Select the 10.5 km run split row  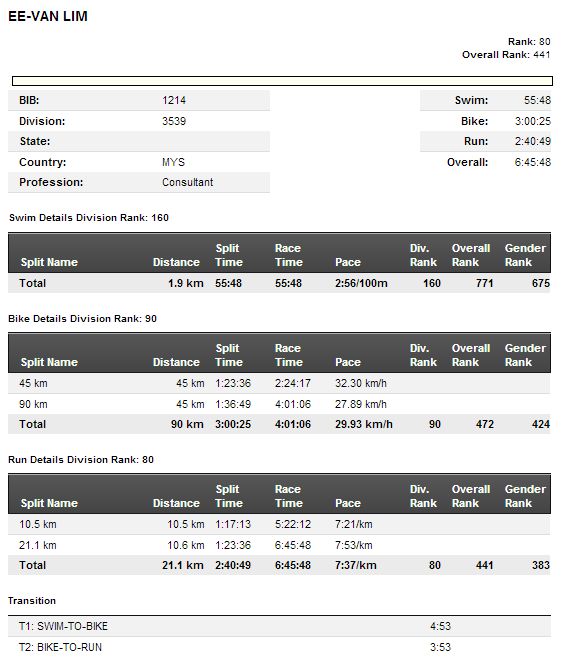click(x=279, y=524)
